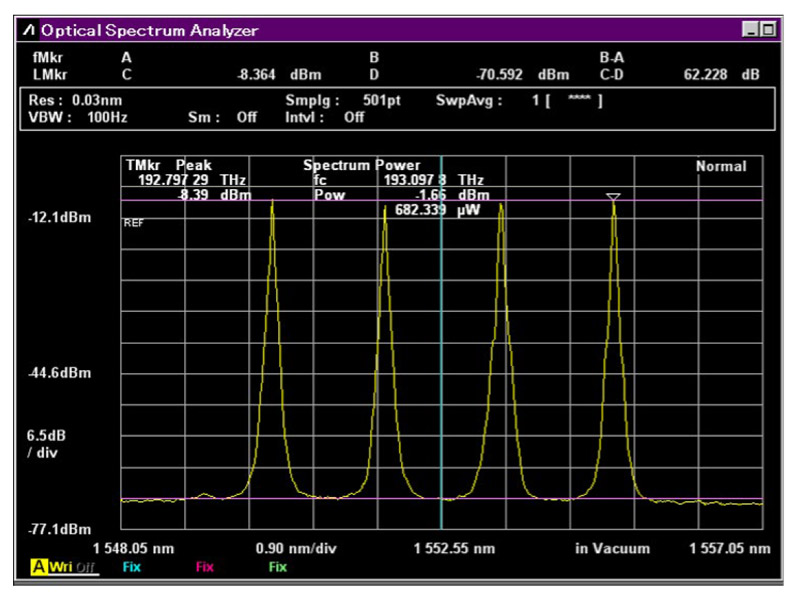Click the fMkr label
The image size is (800, 602).
click(x=47, y=58)
